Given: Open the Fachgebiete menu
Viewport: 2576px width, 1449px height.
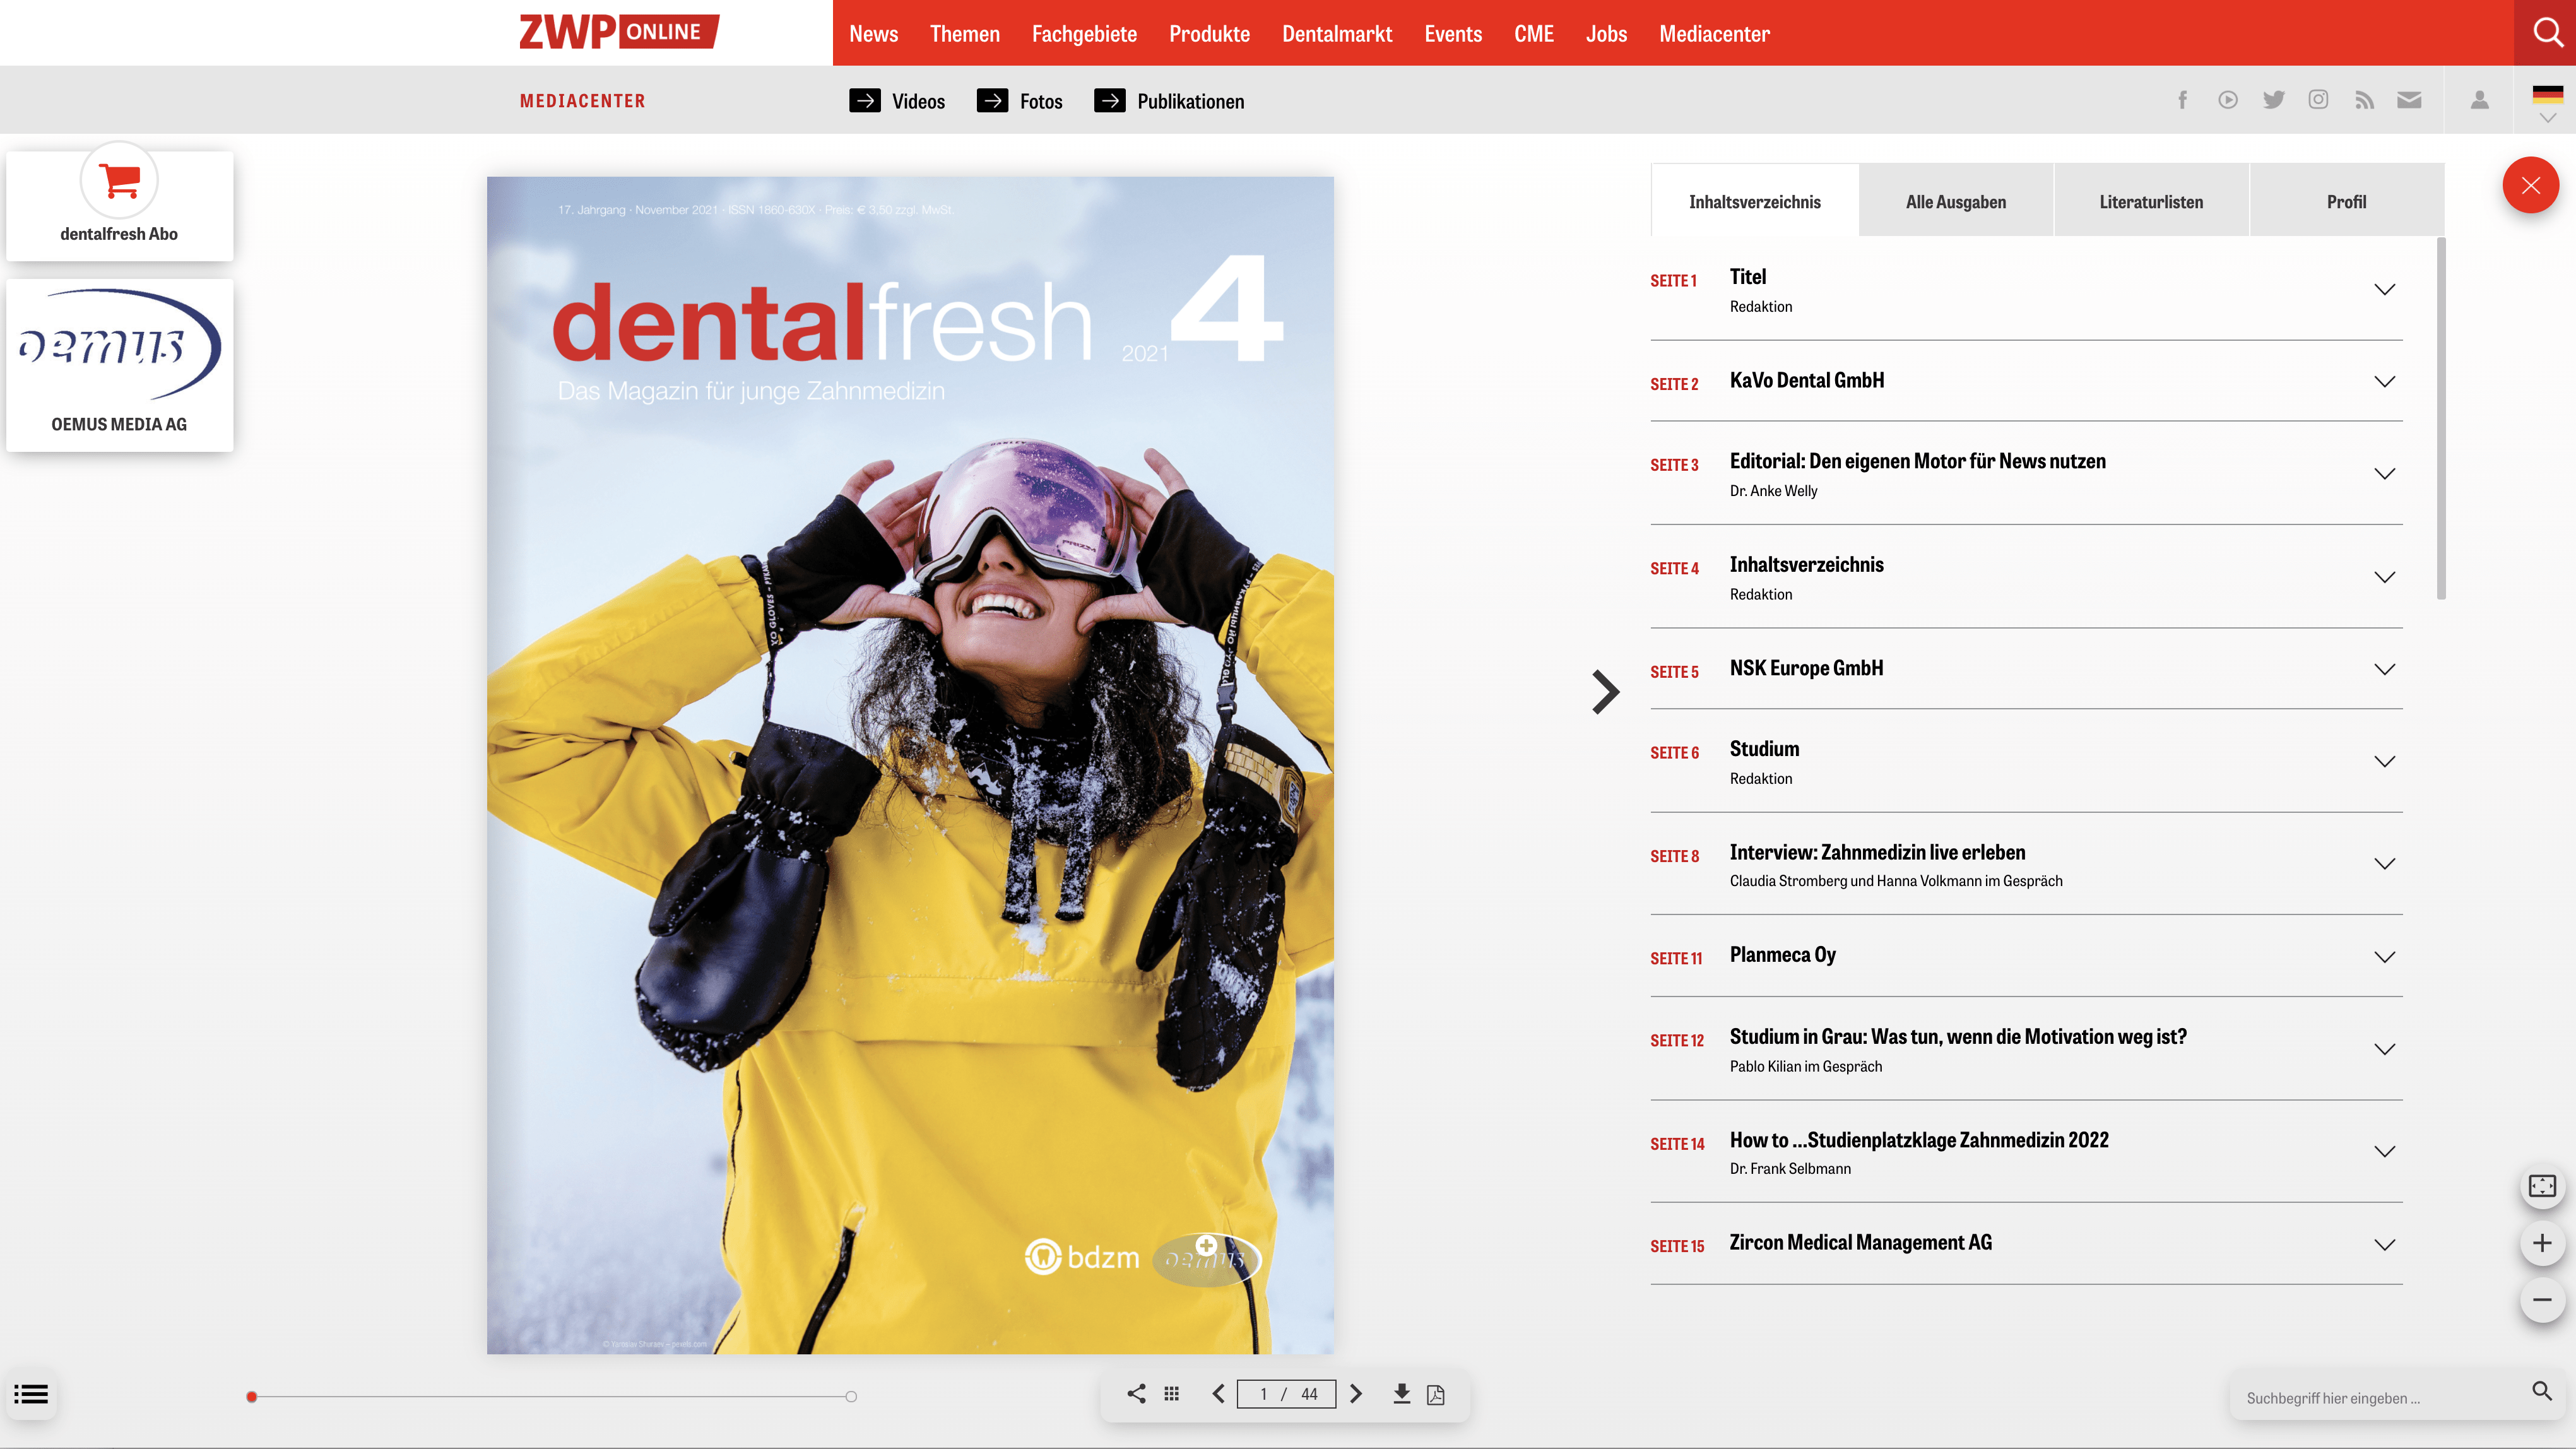Looking at the screenshot, I should point(1084,34).
